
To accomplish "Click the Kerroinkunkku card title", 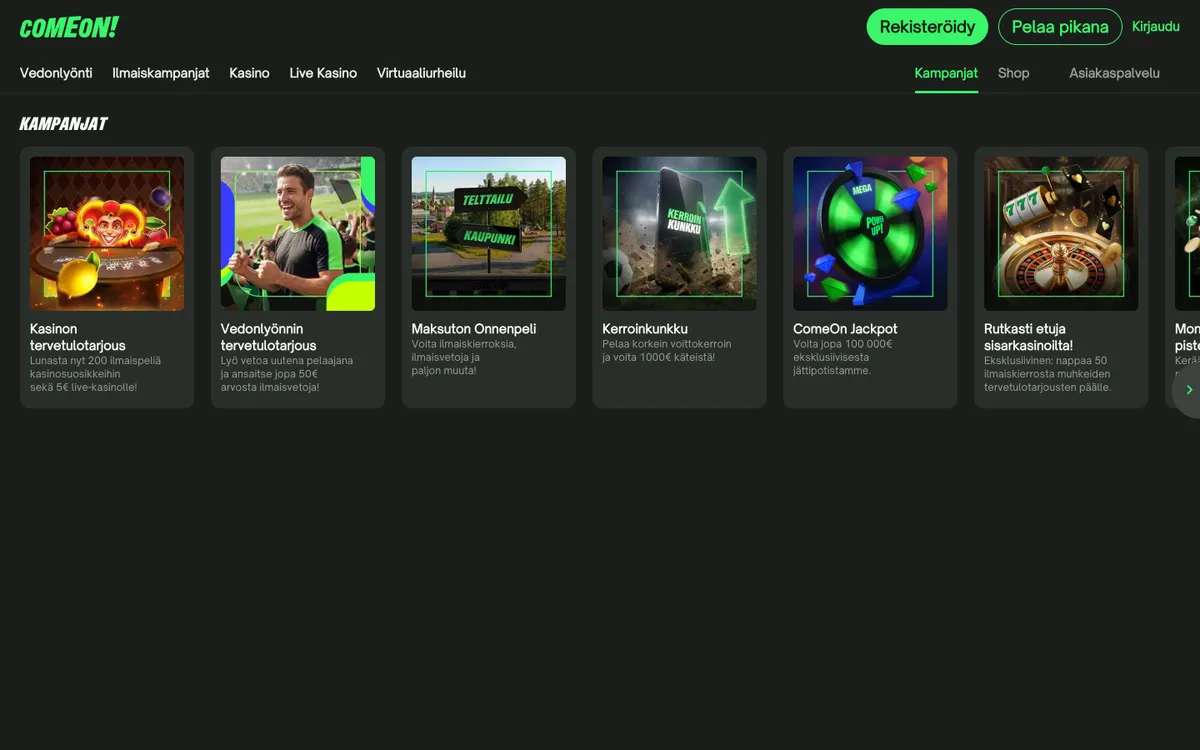I will 645,329.
